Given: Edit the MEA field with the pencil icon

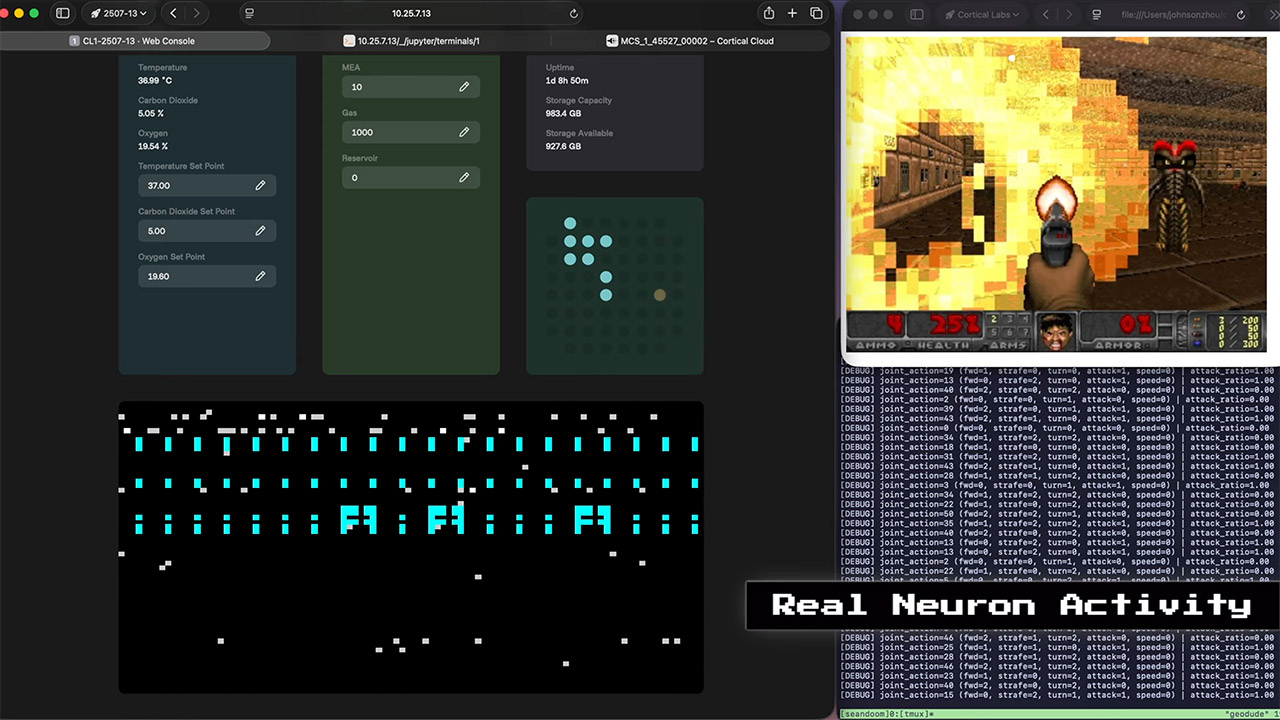Looking at the screenshot, I should 464,87.
